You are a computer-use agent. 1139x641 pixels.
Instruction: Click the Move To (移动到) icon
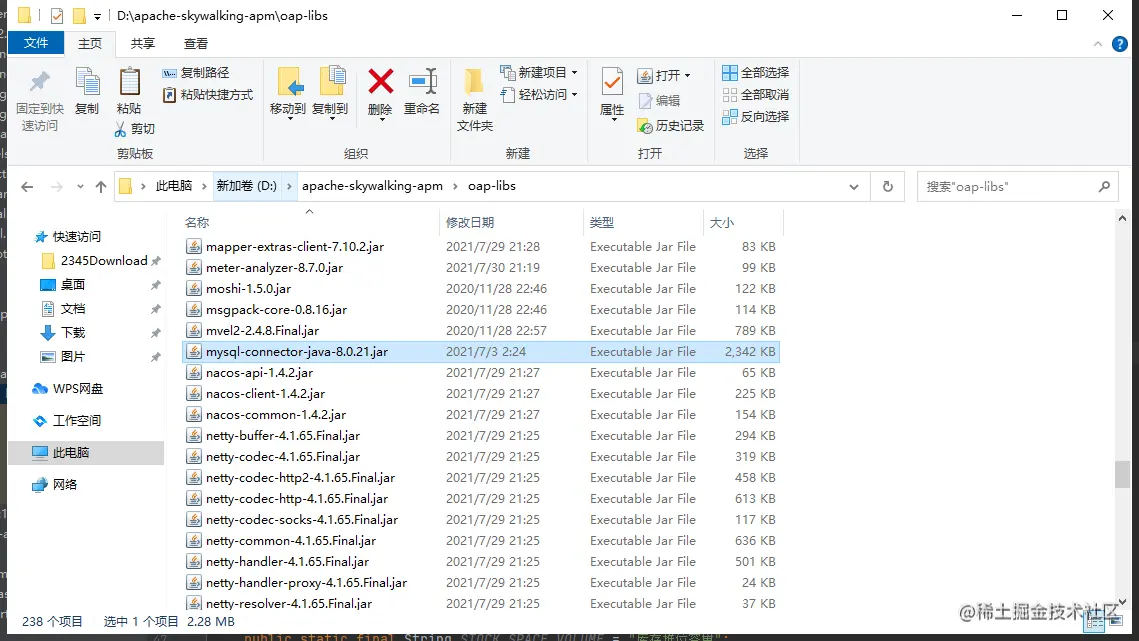(289, 81)
